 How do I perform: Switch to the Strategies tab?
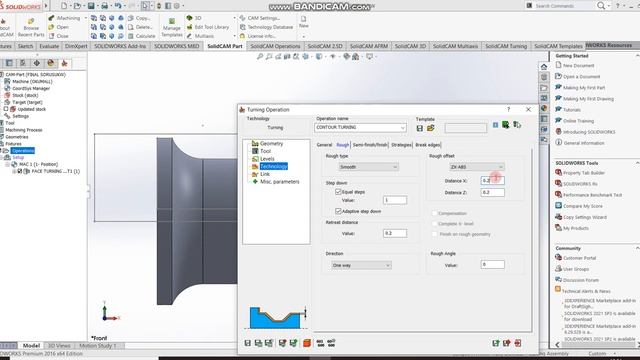401,145
